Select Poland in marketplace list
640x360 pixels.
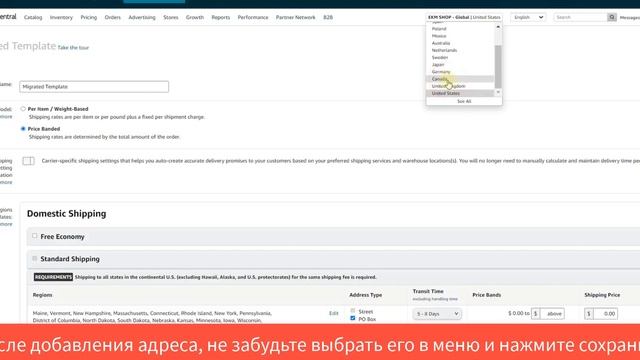(x=439, y=29)
